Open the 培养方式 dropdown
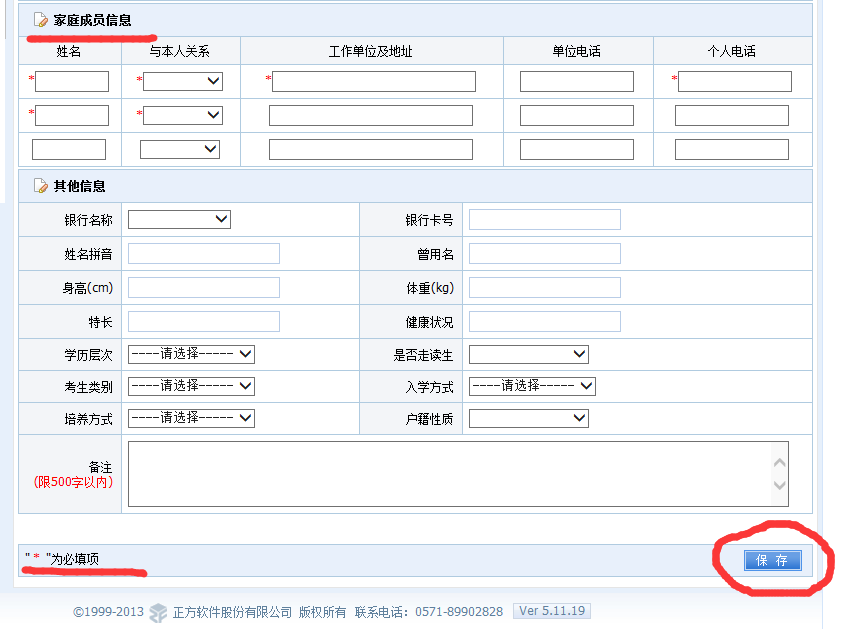 pyautogui.click(x=191, y=418)
